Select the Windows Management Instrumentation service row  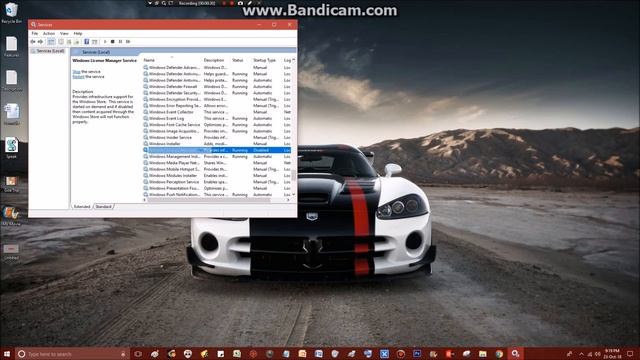coord(217,156)
